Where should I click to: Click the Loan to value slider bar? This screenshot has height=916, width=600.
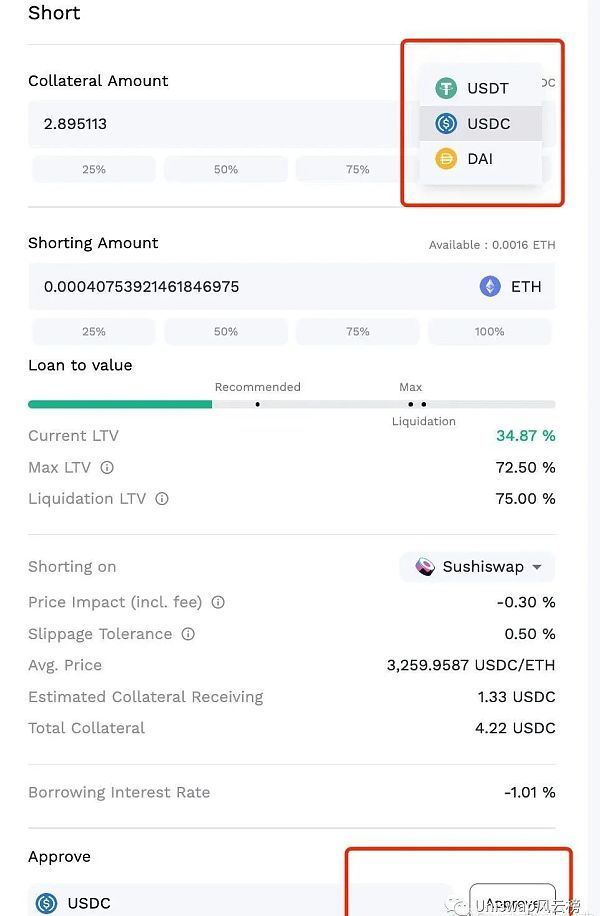(291, 404)
